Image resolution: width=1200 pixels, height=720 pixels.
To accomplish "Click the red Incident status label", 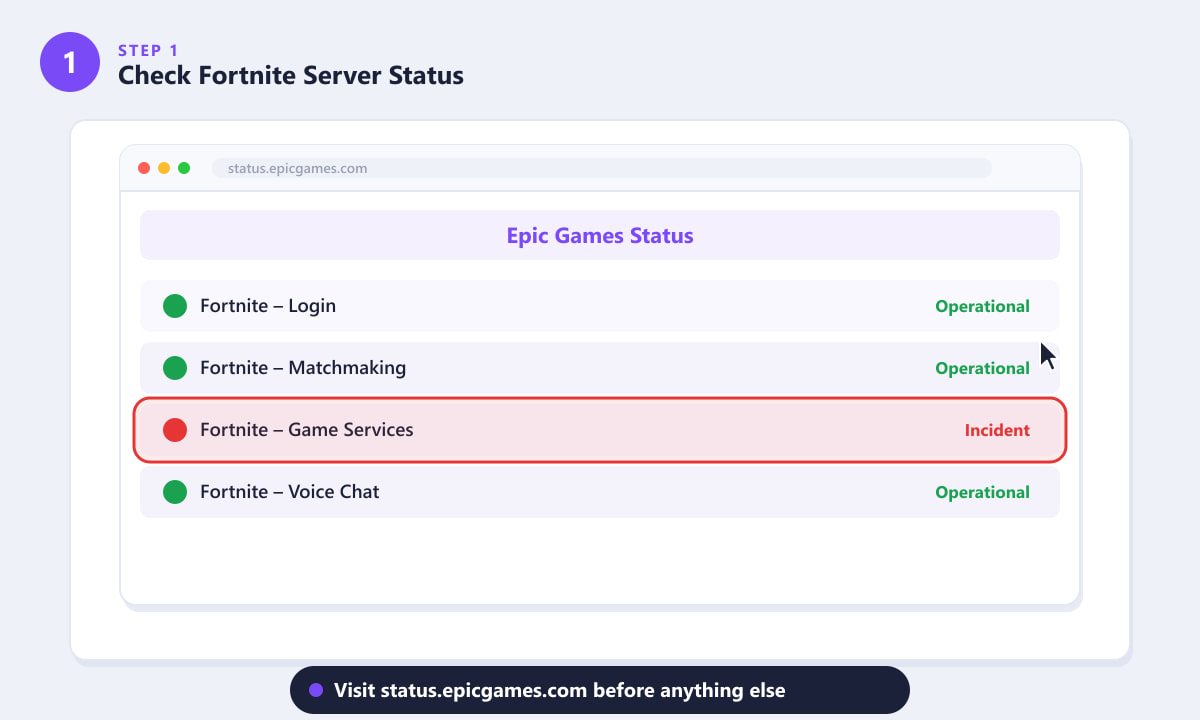I will pos(997,431).
